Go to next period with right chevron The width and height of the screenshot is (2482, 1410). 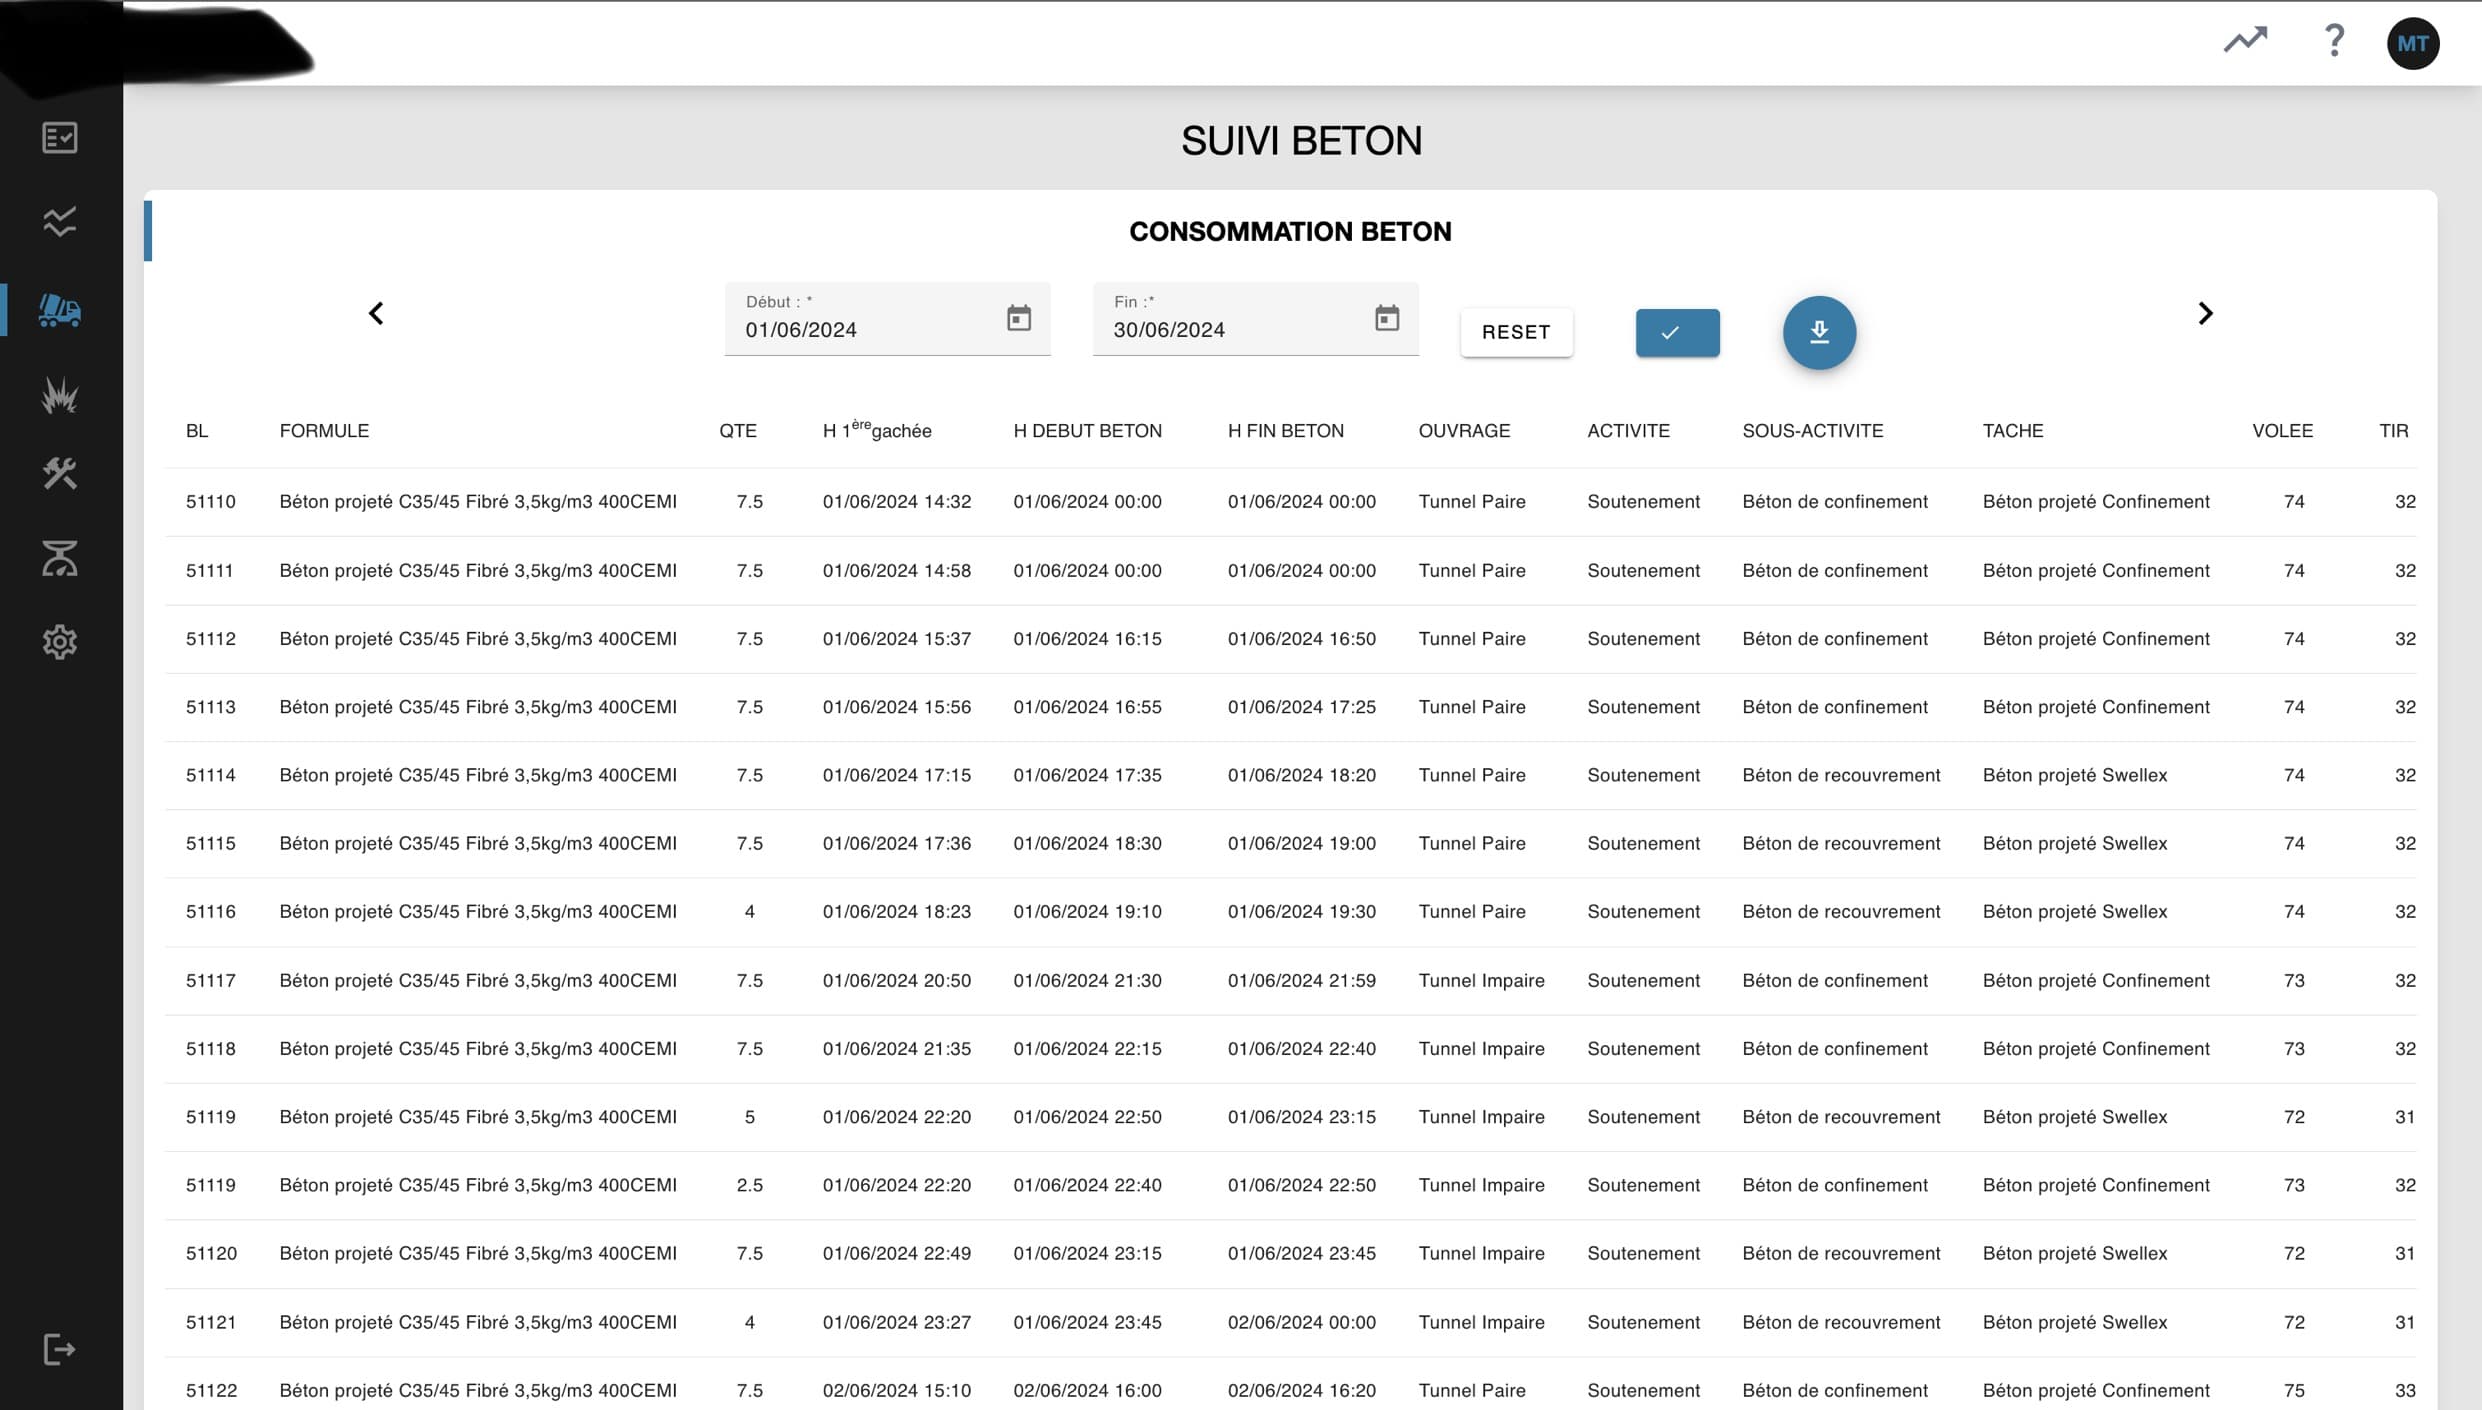point(2205,314)
